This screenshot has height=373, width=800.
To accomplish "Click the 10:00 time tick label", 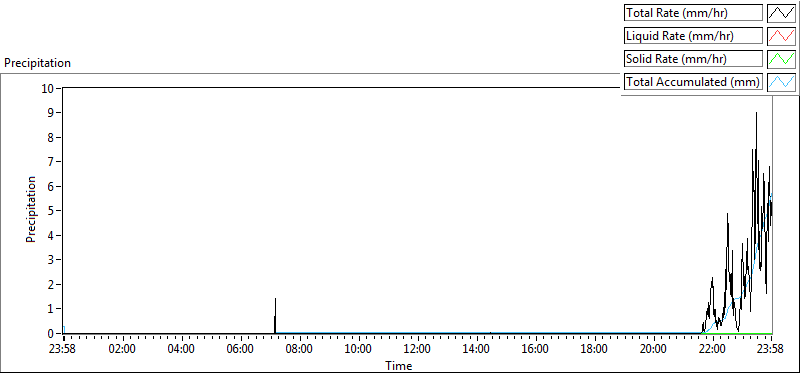I will click(359, 350).
